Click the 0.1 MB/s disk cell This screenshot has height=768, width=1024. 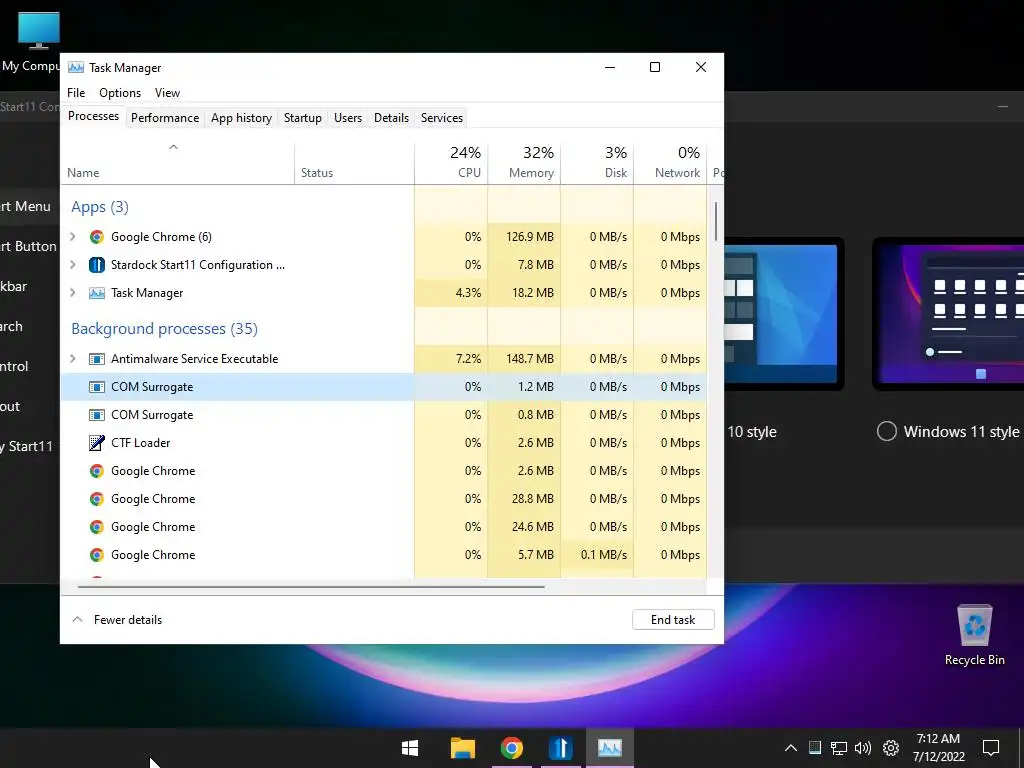(598, 555)
